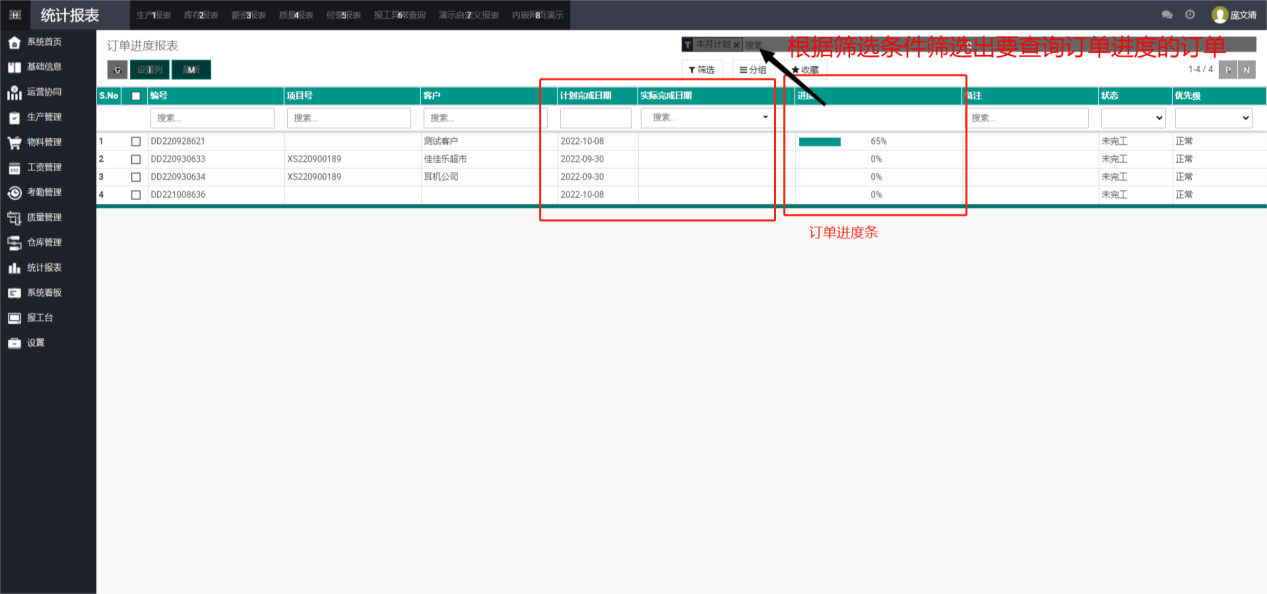Image resolution: width=1267 pixels, height=594 pixels.
Task: Open the 库存报表 top menu item
Action: click(x=200, y=15)
